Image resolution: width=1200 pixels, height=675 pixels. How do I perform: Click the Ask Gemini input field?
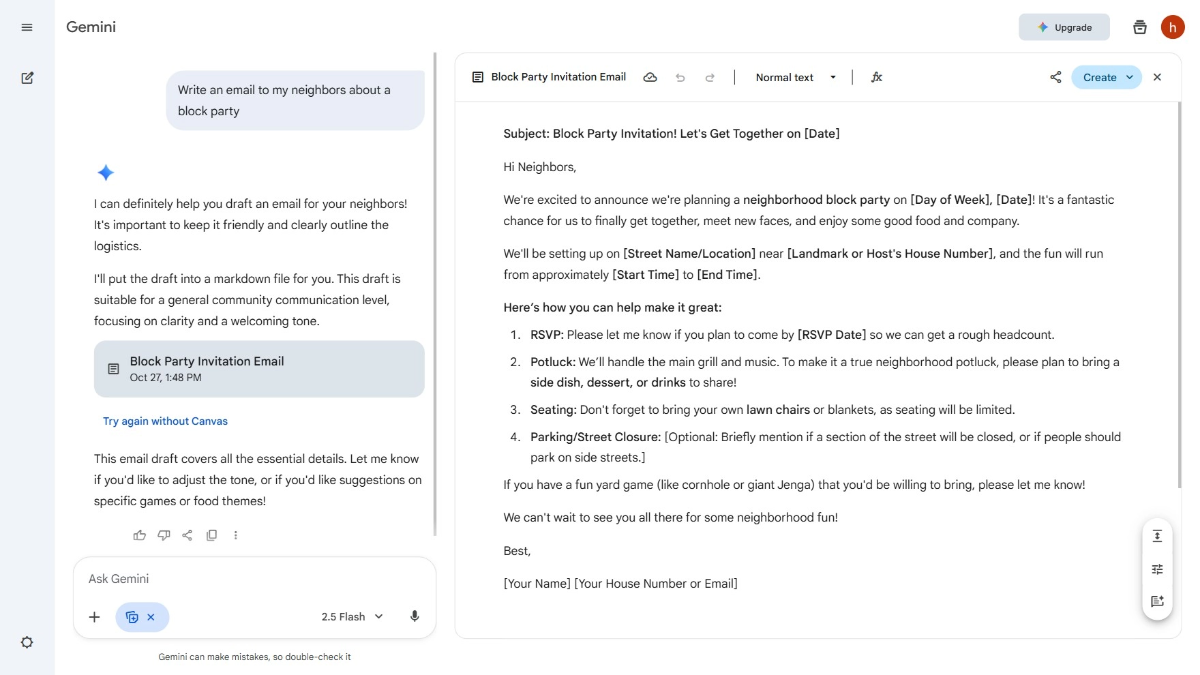tap(240, 579)
